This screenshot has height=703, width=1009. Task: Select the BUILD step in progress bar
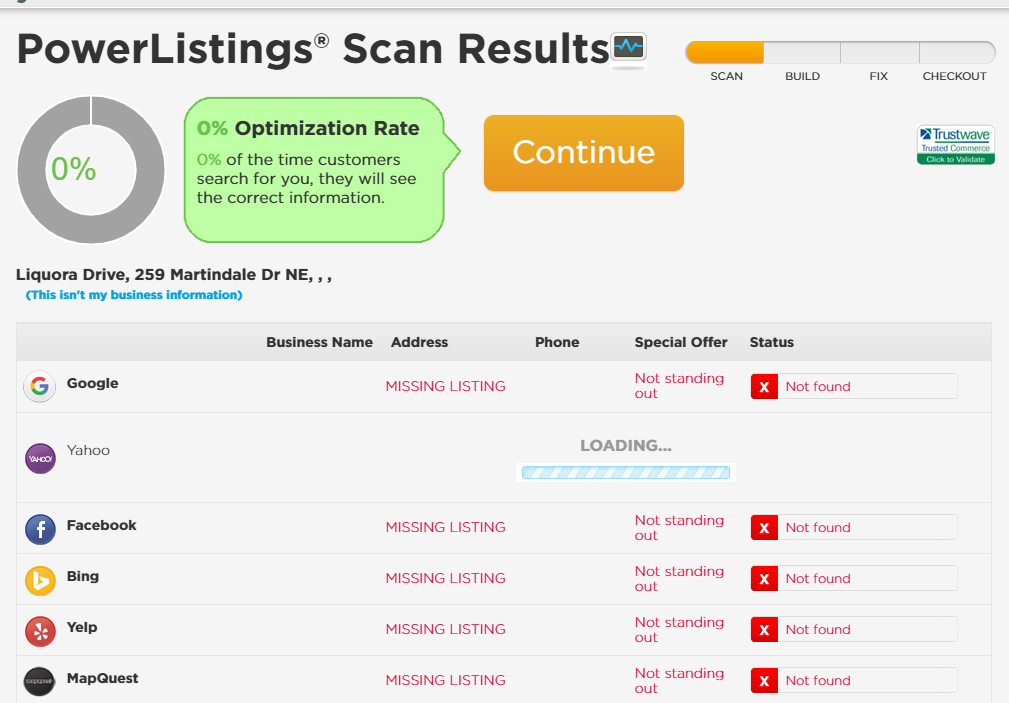click(x=802, y=52)
